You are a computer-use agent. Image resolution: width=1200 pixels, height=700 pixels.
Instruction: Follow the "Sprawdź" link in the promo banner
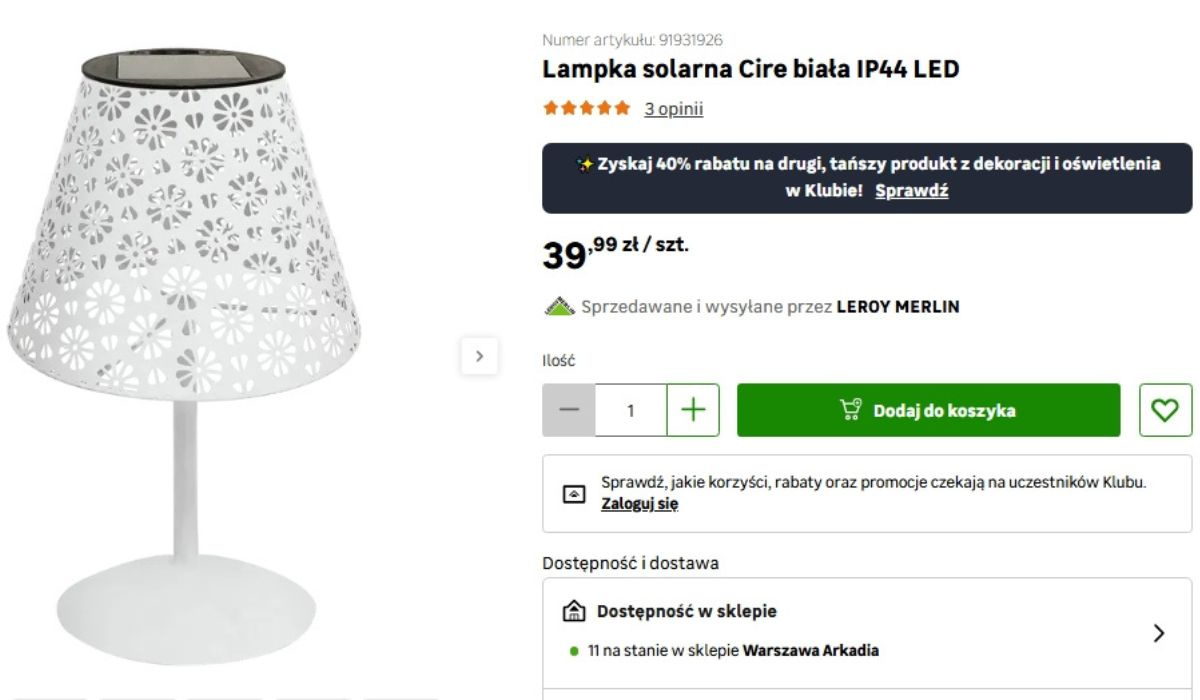(911, 191)
